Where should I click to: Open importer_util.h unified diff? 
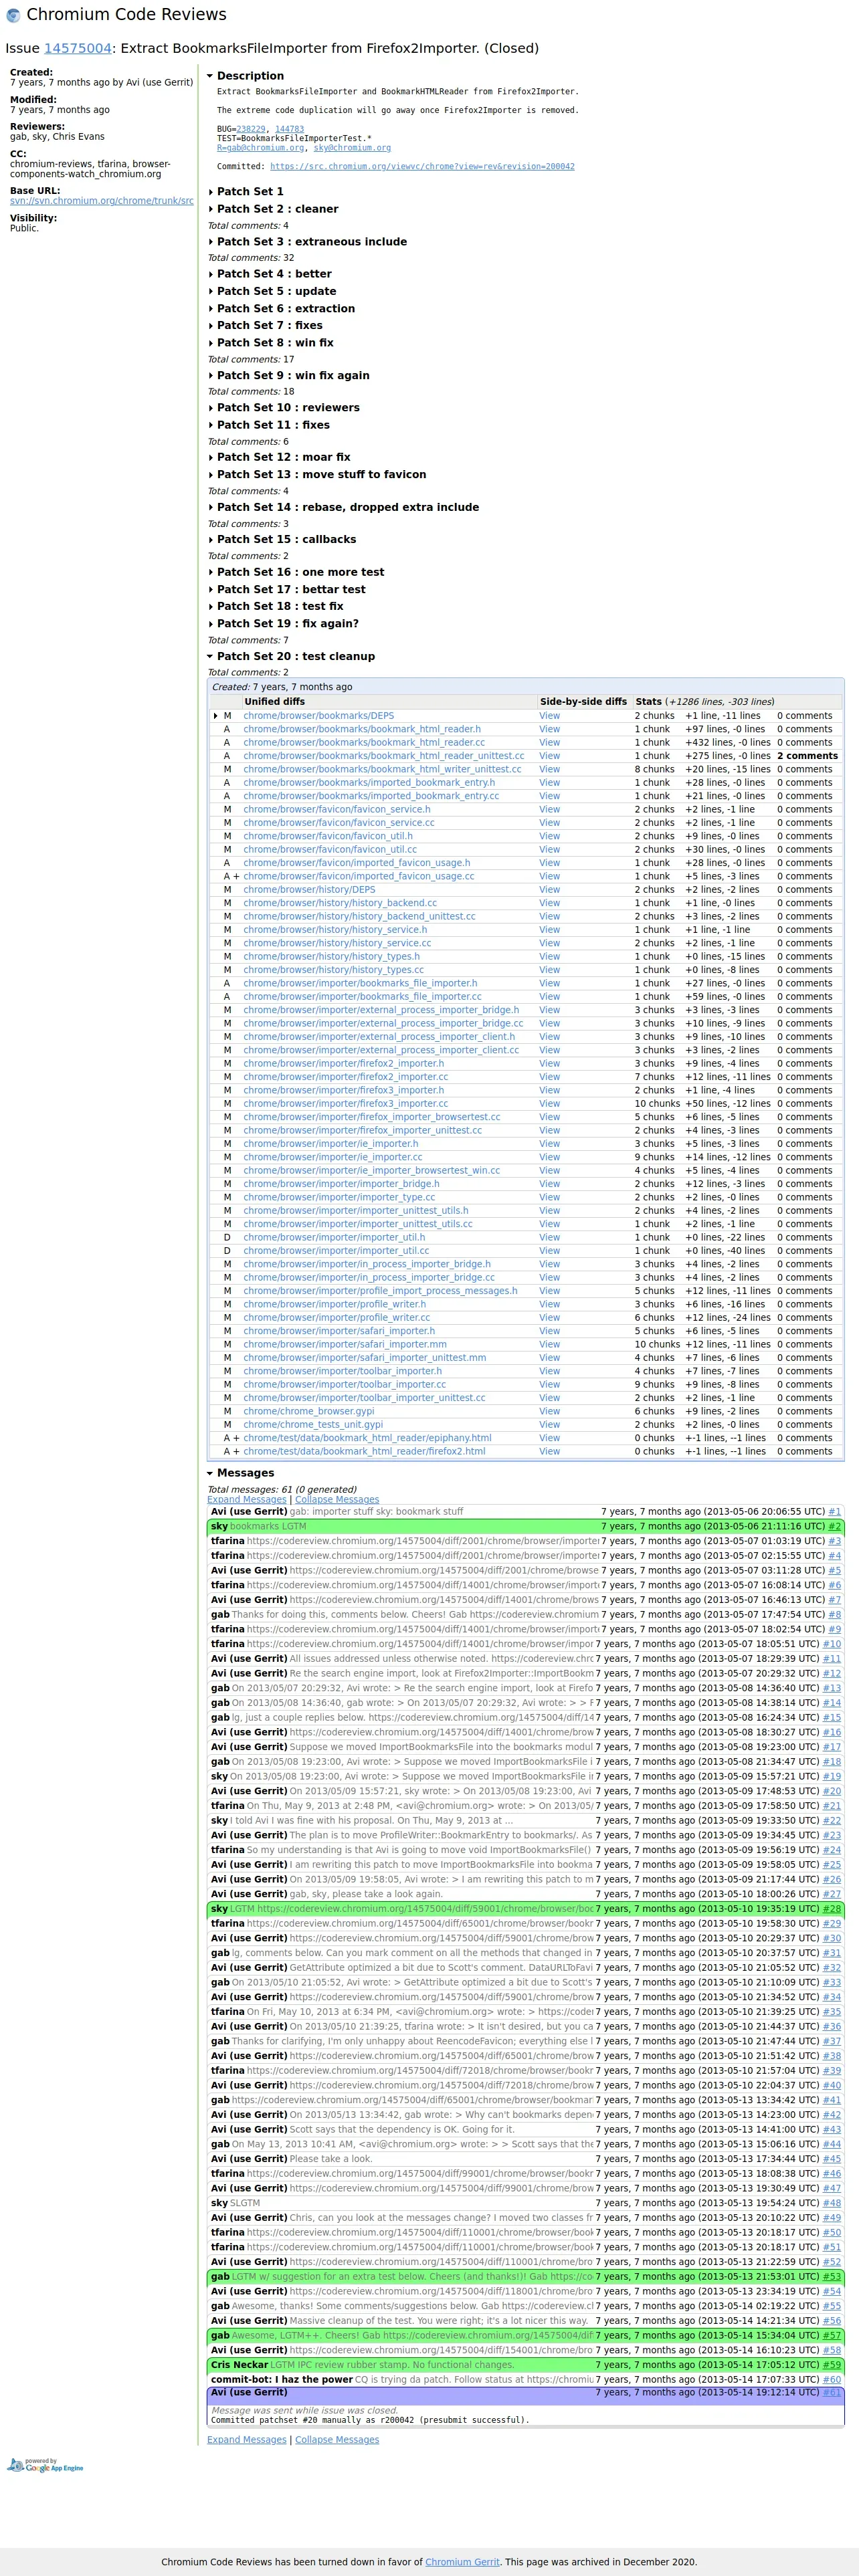click(334, 1237)
